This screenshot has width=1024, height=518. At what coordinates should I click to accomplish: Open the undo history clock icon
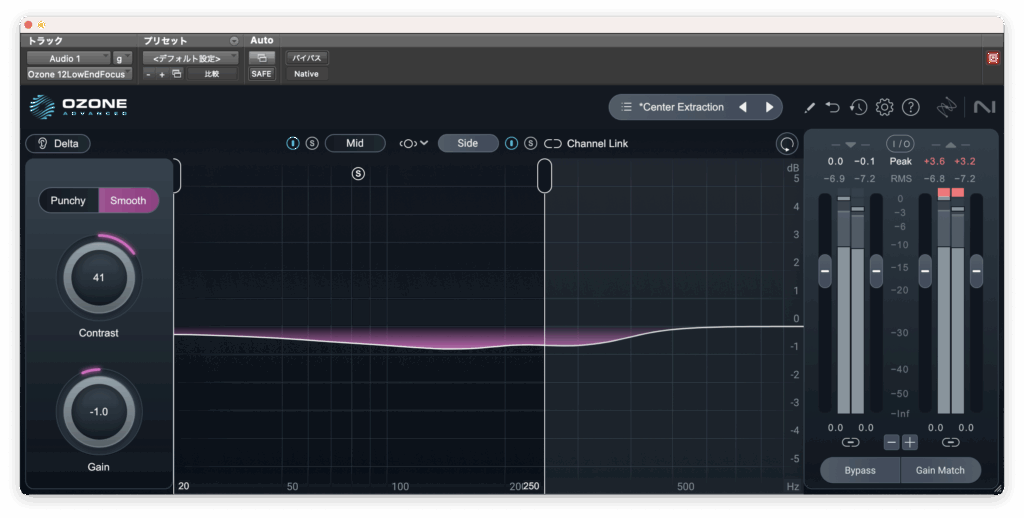pos(858,107)
